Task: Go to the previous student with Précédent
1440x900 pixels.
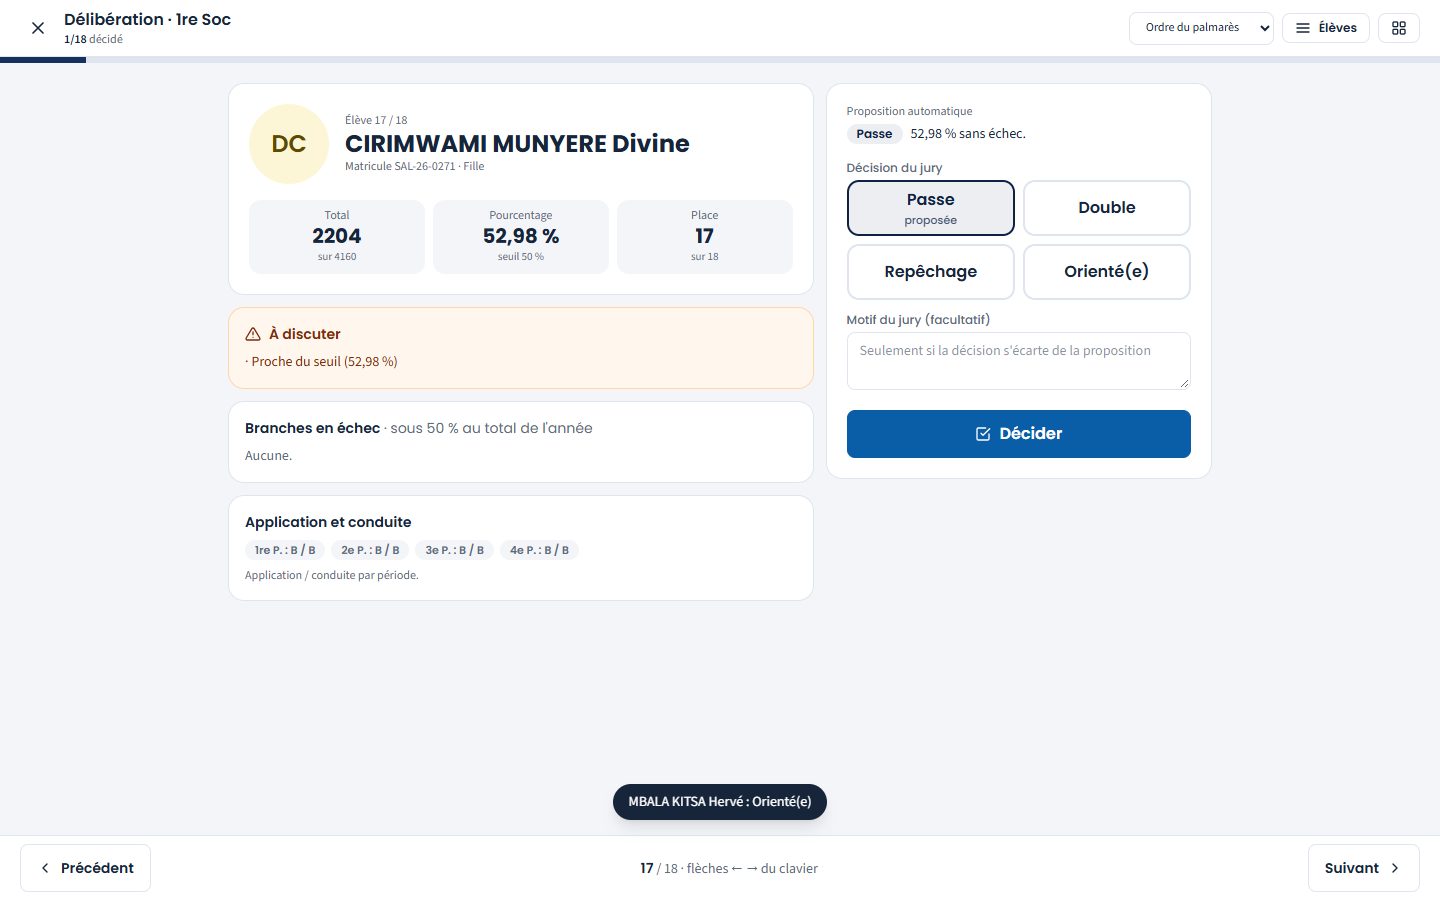Action: pos(86,868)
